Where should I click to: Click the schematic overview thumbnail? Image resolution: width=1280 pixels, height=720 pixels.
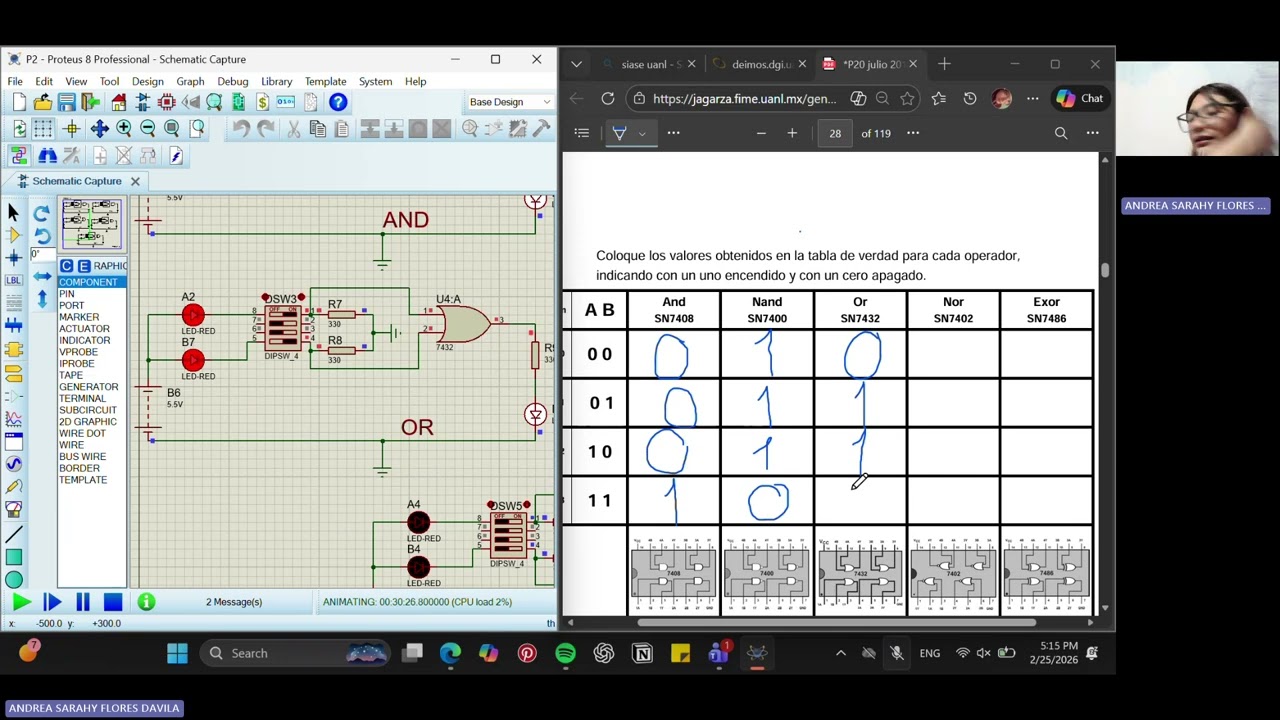(91, 223)
